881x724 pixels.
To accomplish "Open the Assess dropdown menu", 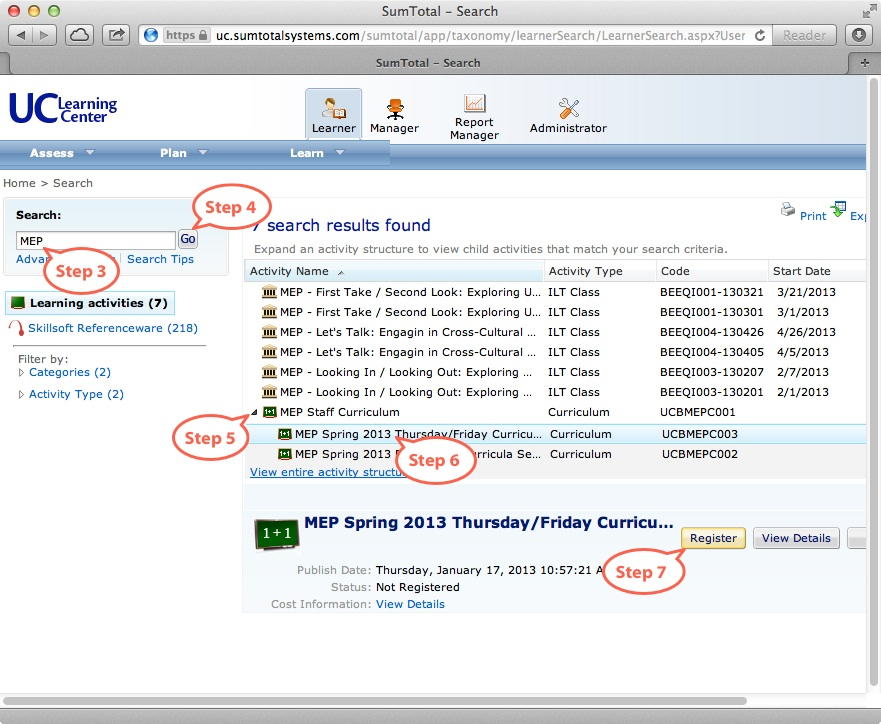I will pos(62,153).
